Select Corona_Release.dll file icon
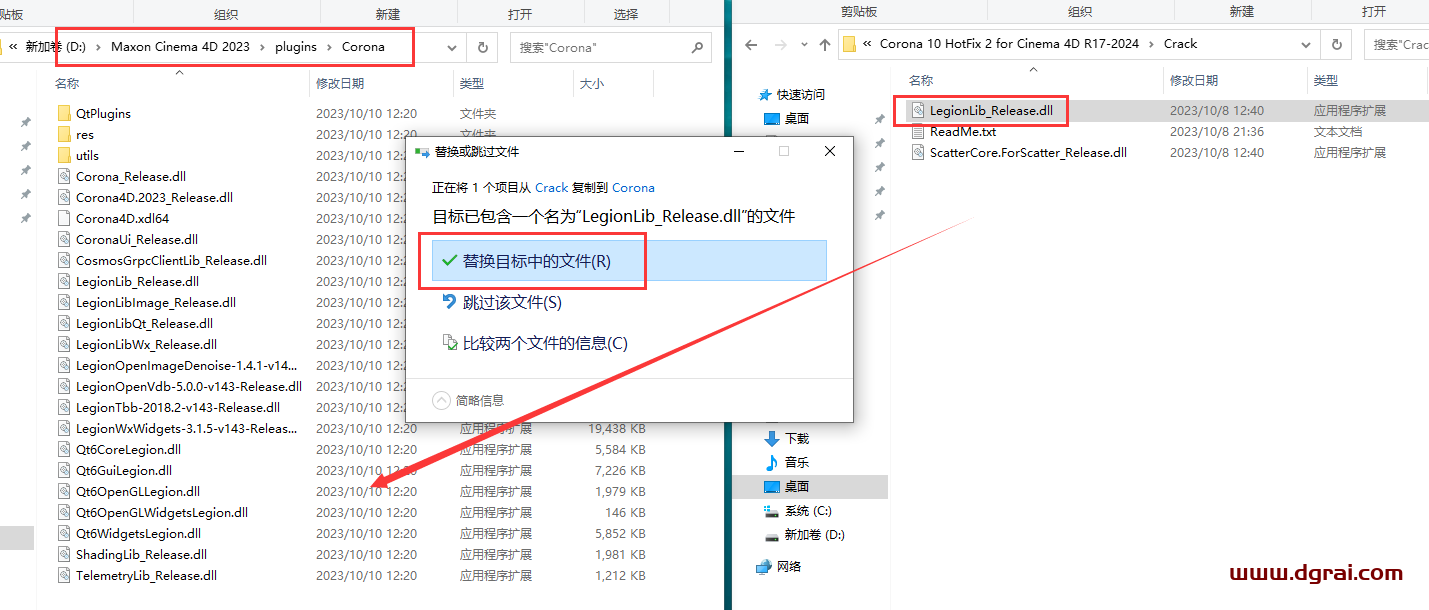This screenshot has width=1429, height=610. coord(64,176)
